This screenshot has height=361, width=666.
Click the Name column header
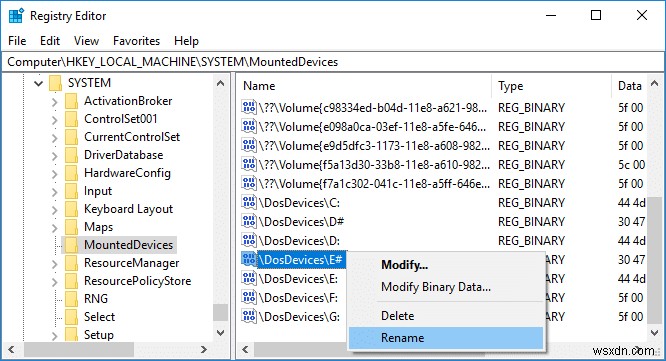(364, 86)
